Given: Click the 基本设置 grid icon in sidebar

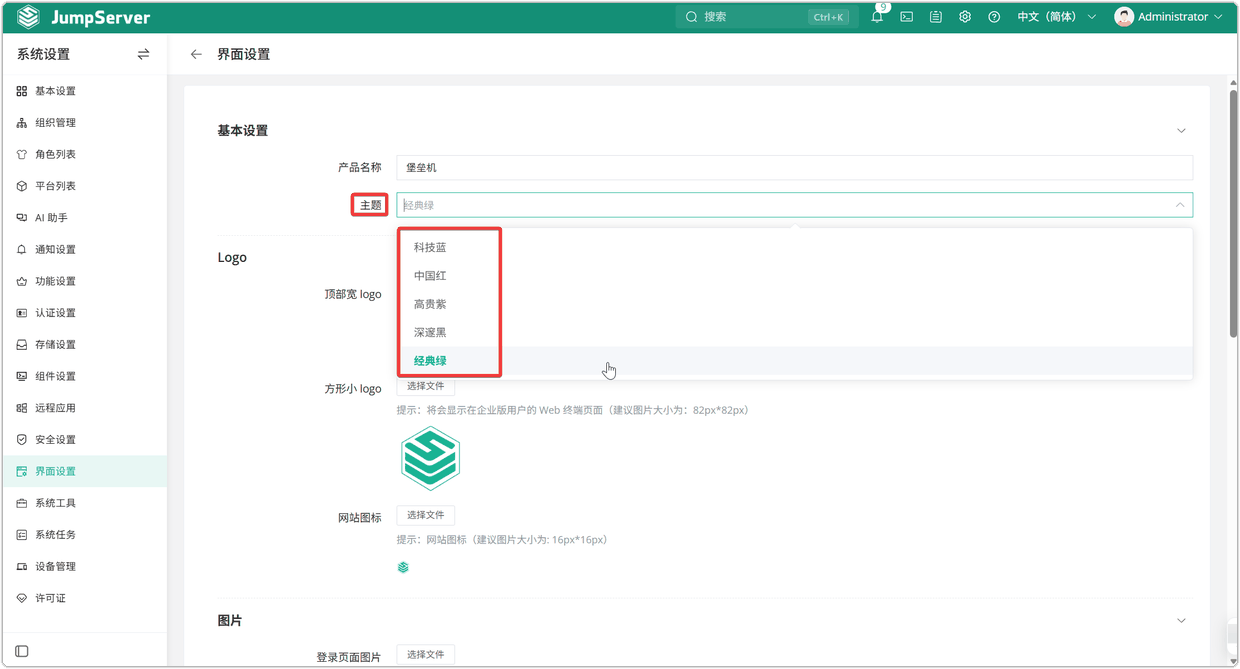Looking at the screenshot, I should [22, 91].
